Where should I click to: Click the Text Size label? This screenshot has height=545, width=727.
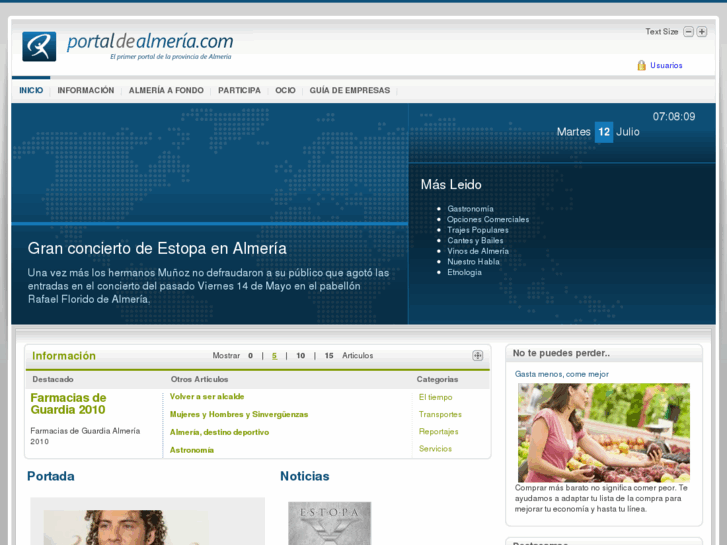point(662,32)
